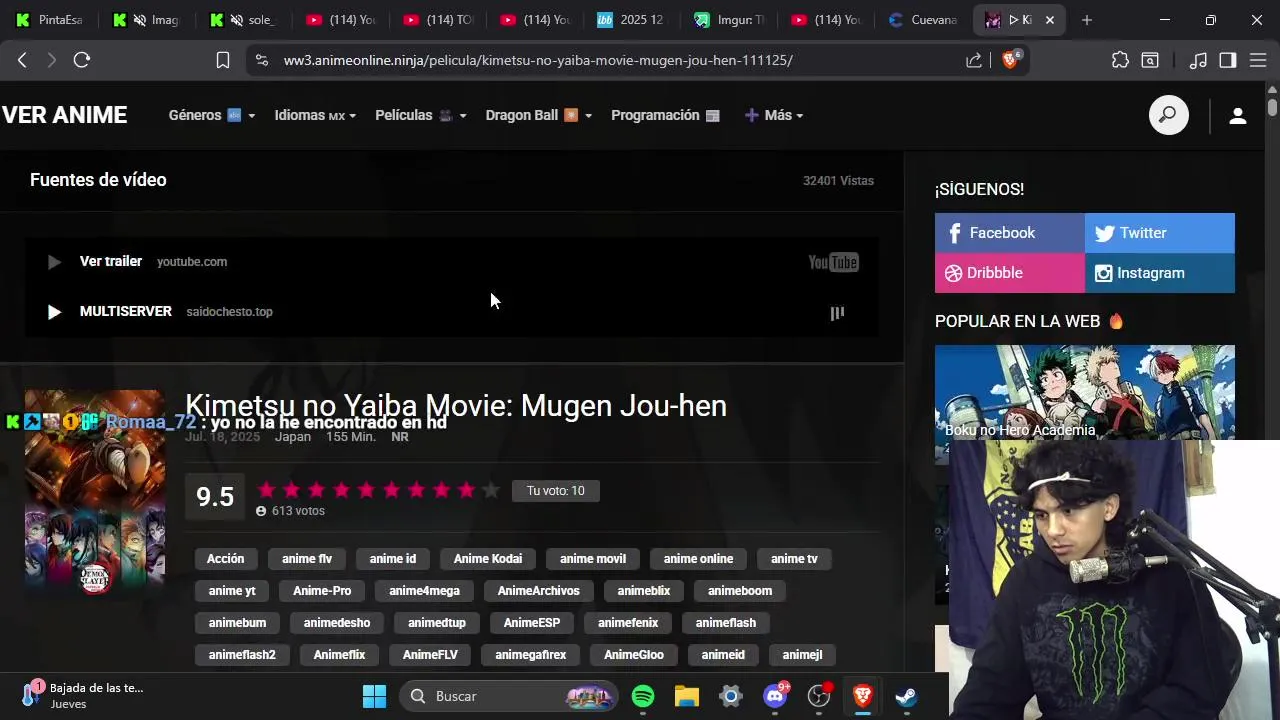The image size is (1280, 720).
Task: Click the Tu voto: 10 label
Action: pos(556,491)
